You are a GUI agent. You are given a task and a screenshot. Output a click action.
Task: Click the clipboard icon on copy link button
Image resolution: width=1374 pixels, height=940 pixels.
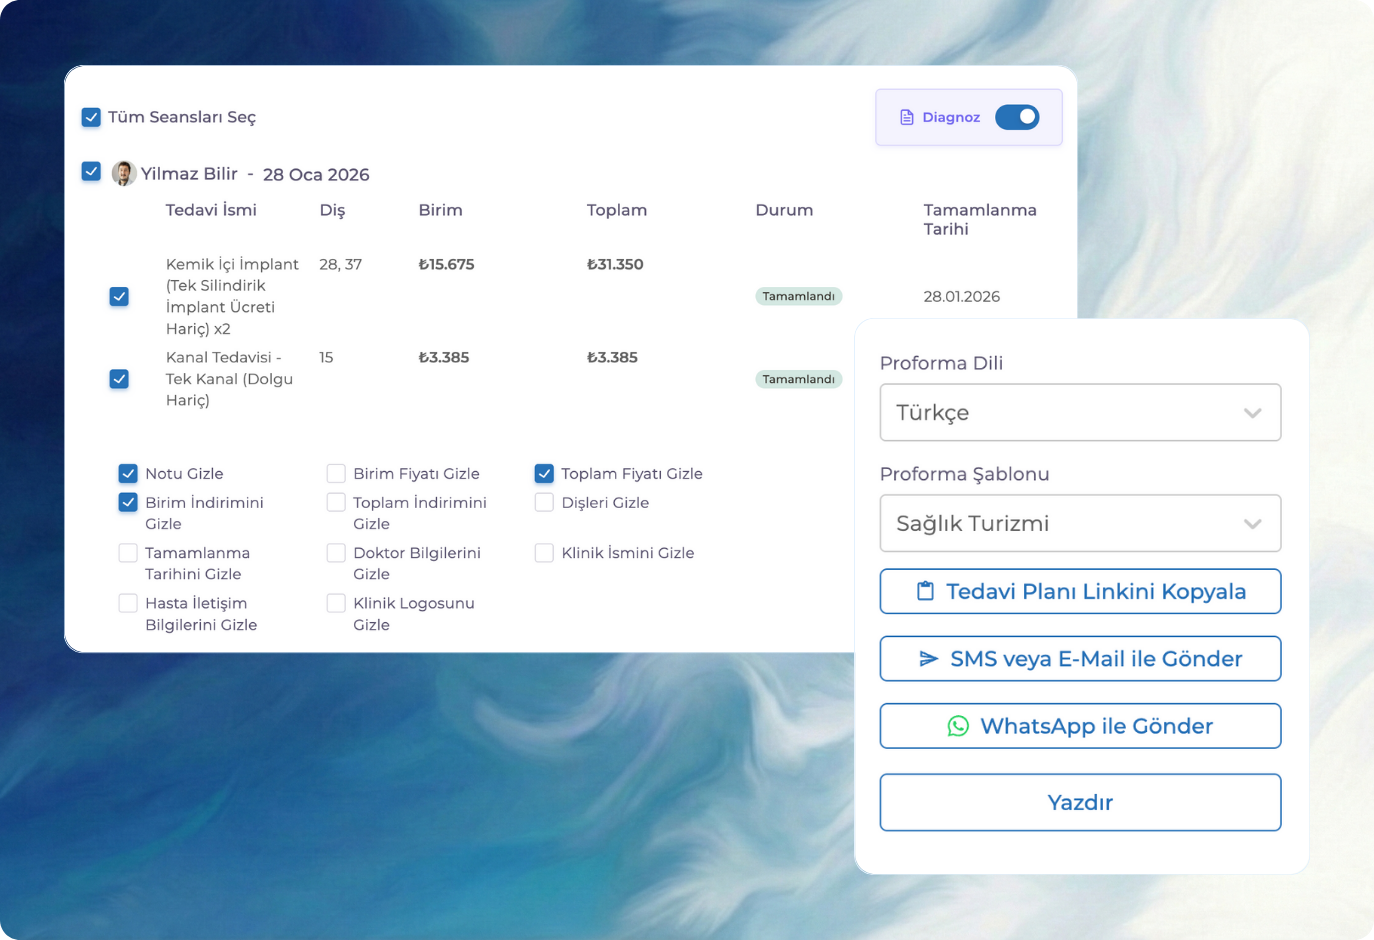click(x=926, y=591)
